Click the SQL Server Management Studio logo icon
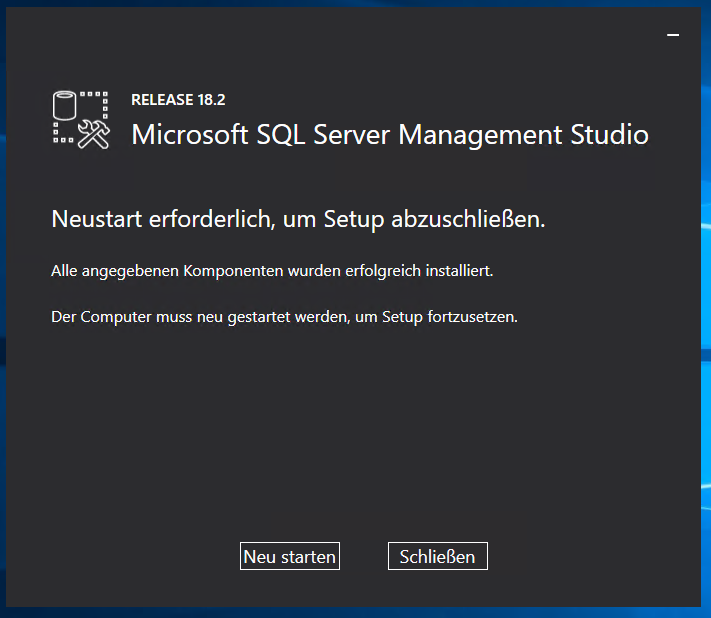 81,120
